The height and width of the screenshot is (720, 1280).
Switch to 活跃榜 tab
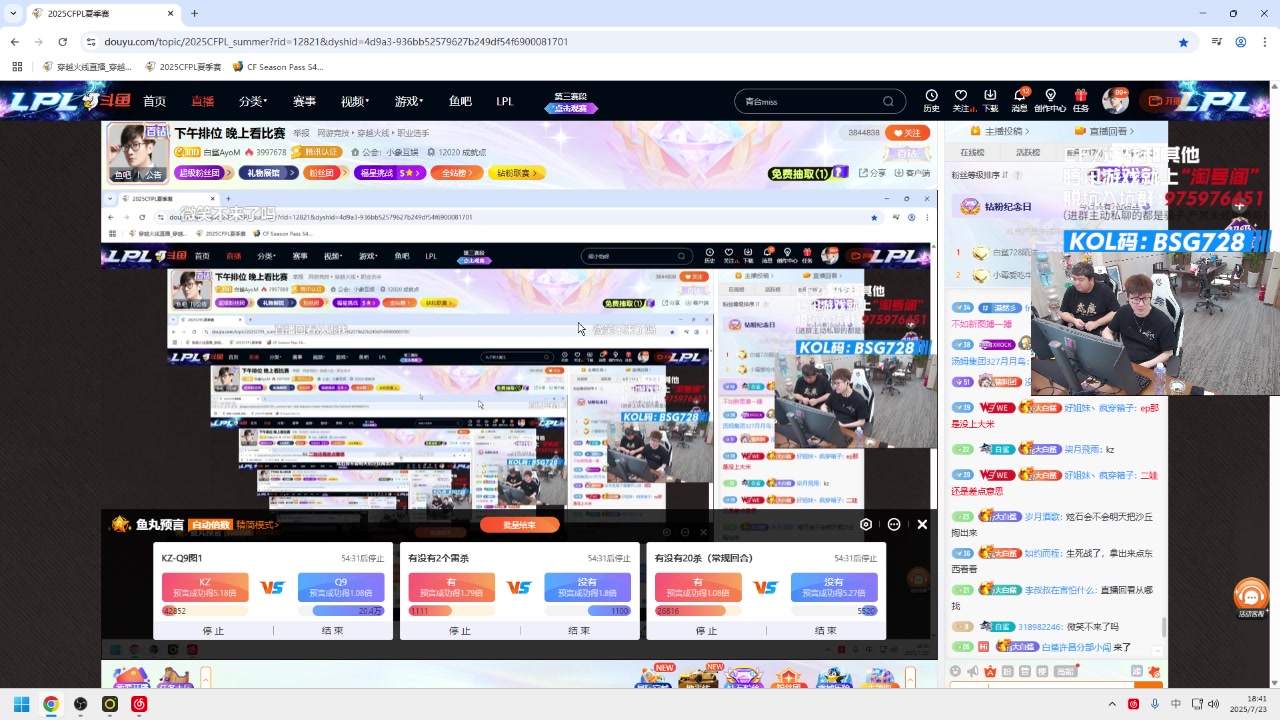(x=1027, y=153)
